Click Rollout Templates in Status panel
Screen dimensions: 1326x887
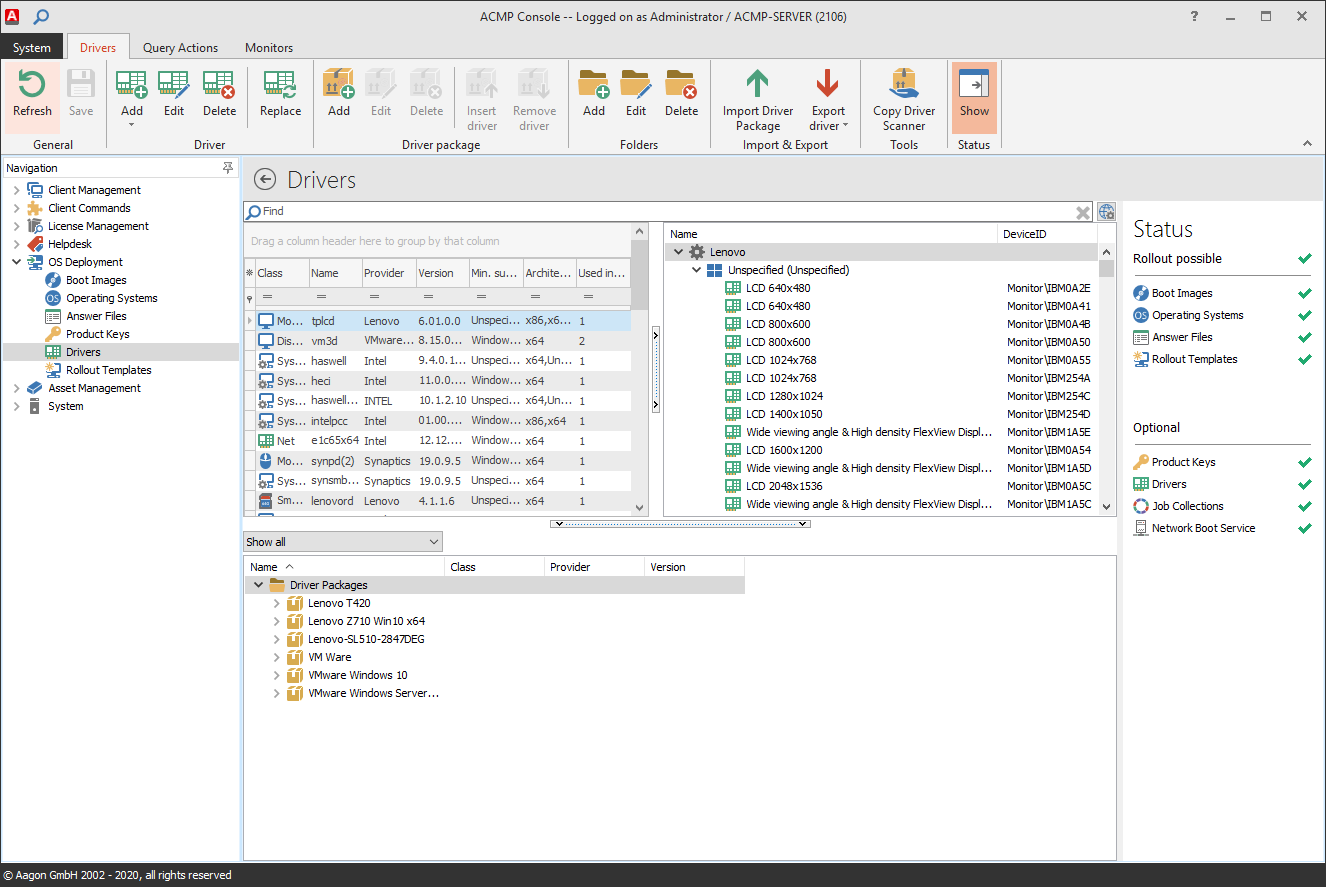[1194, 359]
